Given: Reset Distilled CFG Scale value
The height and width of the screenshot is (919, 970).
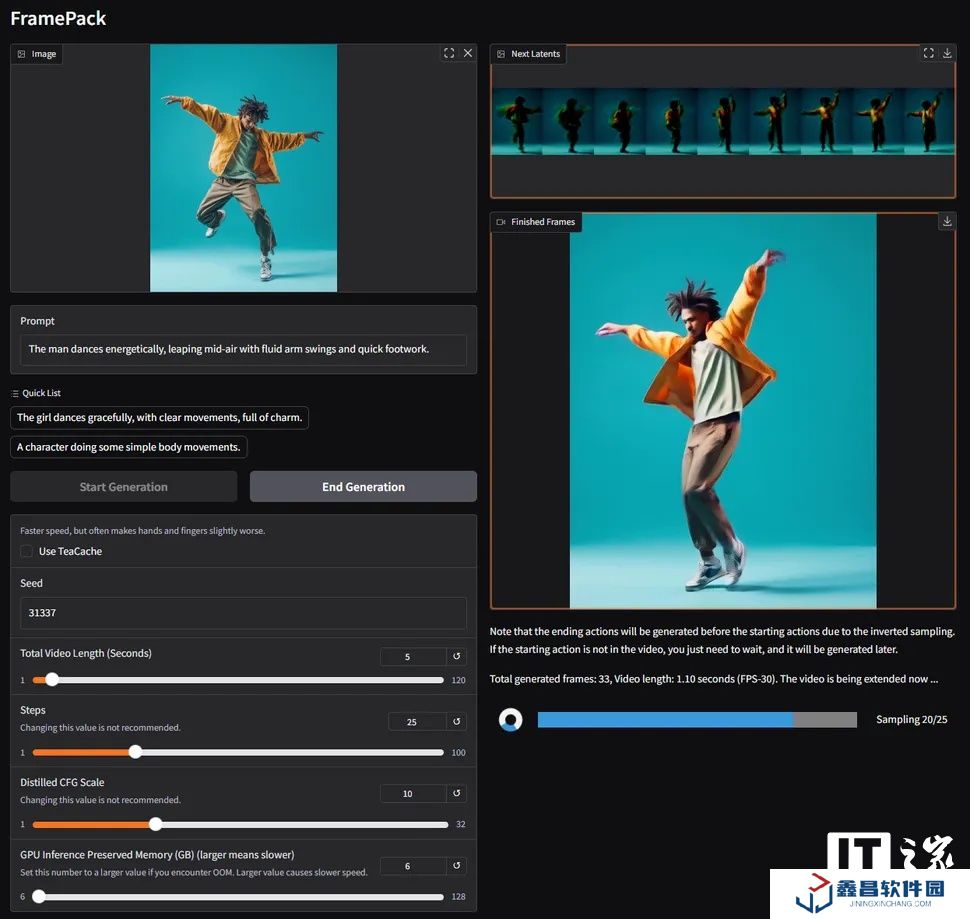Looking at the screenshot, I should click(457, 794).
